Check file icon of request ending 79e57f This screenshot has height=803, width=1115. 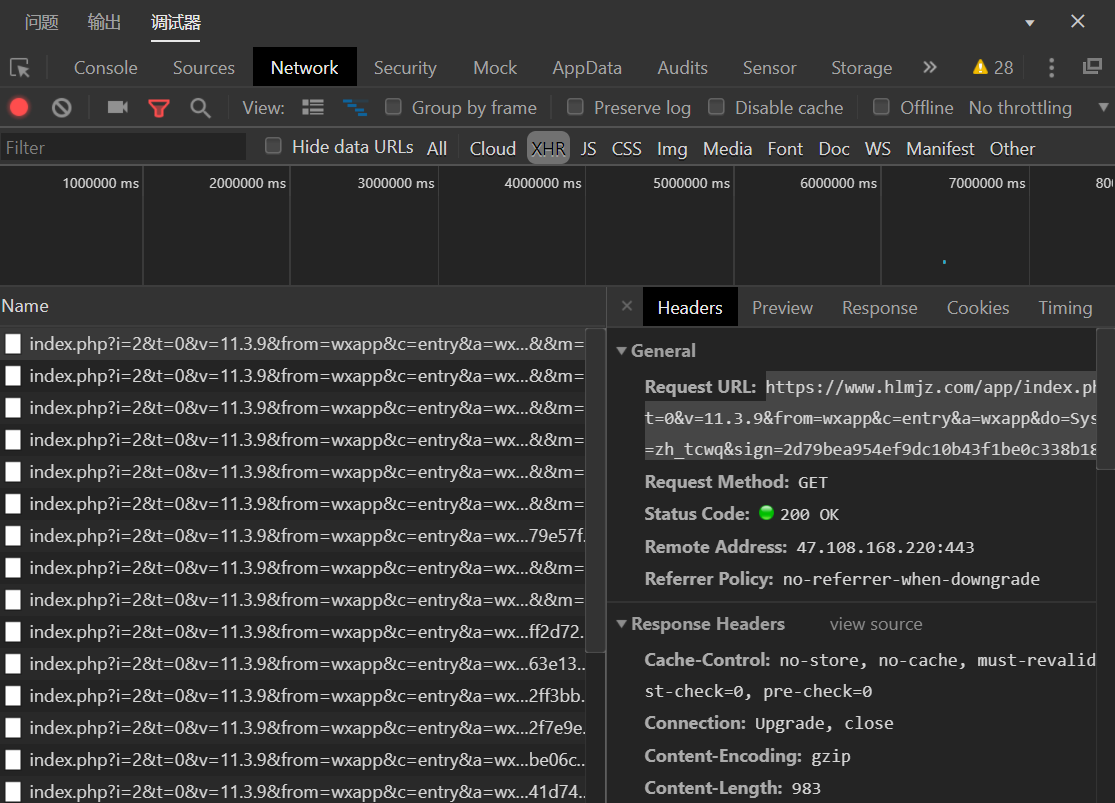point(13,536)
